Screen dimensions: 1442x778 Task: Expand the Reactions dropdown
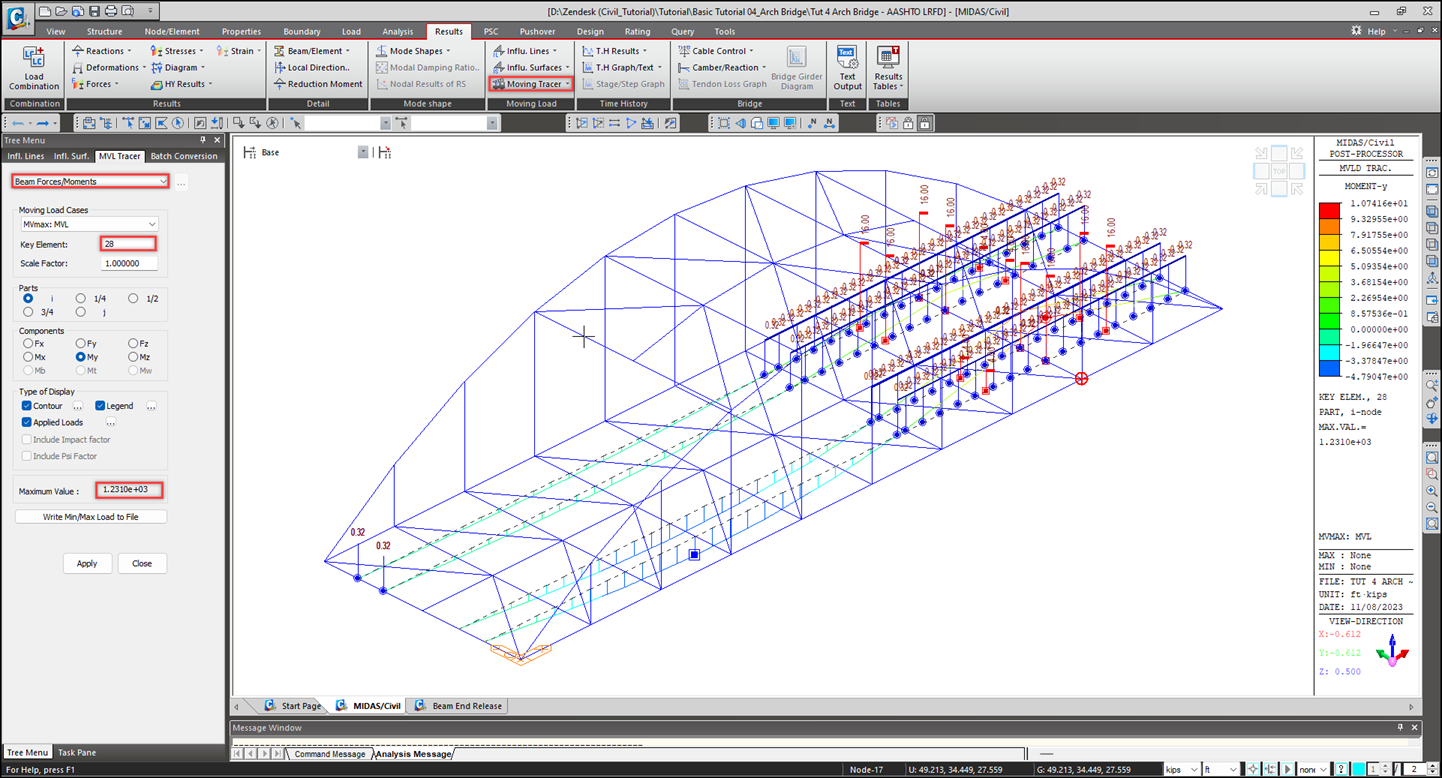pyautogui.click(x=131, y=51)
